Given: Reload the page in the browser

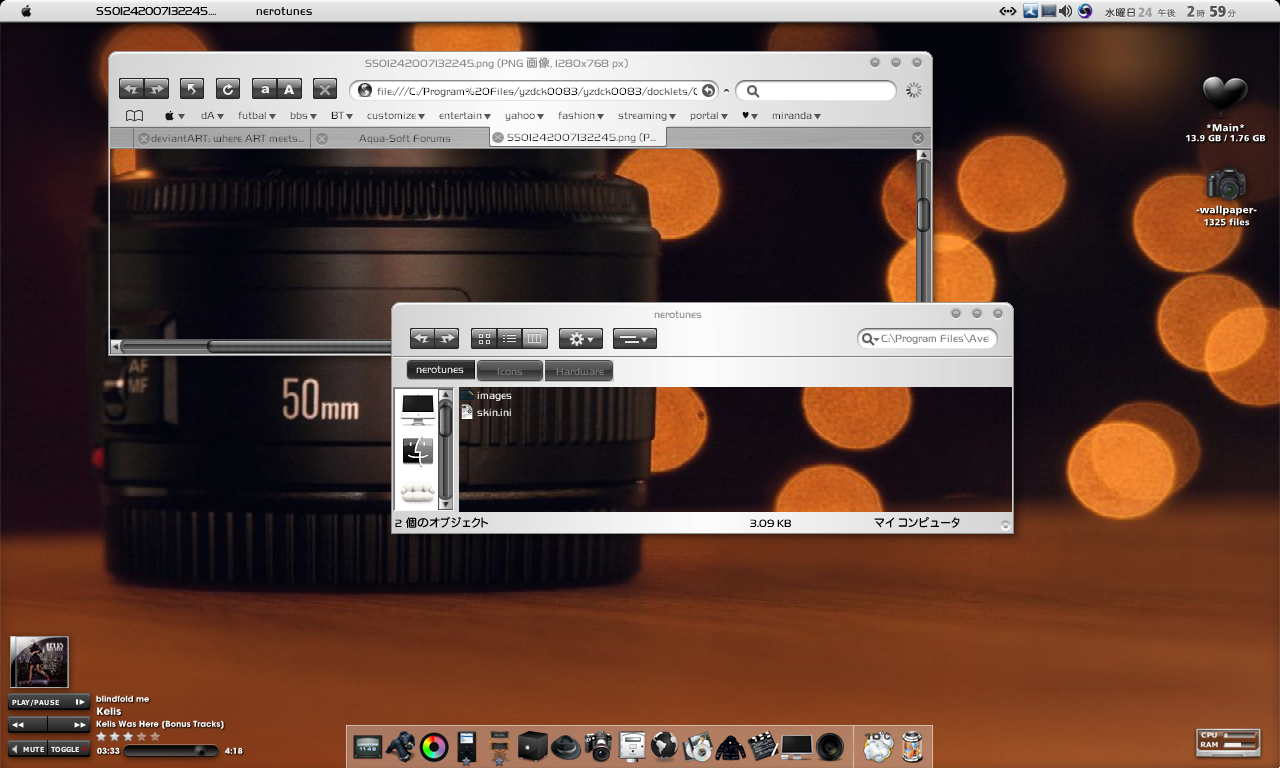Looking at the screenshot, I should pos(227,89).
